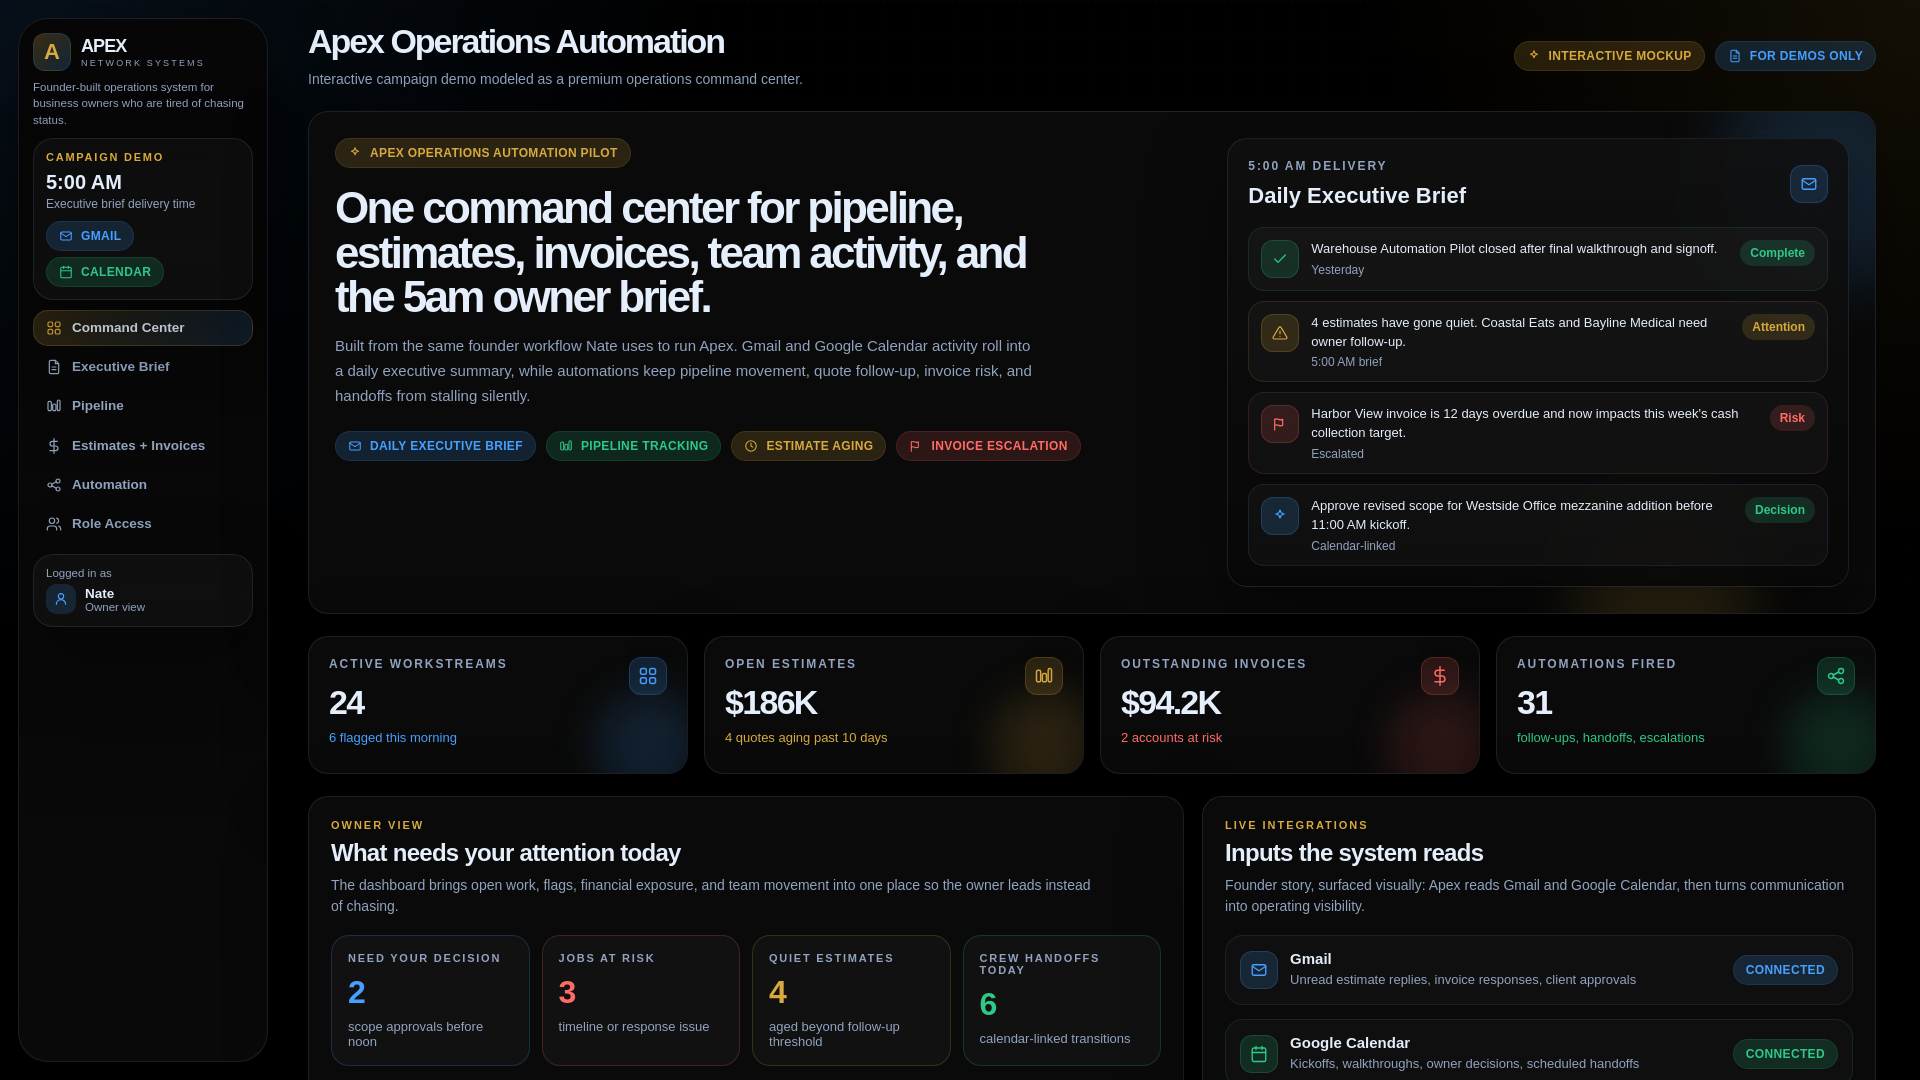The width and height of the screenshot is (1920, 1080).
Task: Click 'Calendar-linked' note under Westside item
Action: [1353, 546]
